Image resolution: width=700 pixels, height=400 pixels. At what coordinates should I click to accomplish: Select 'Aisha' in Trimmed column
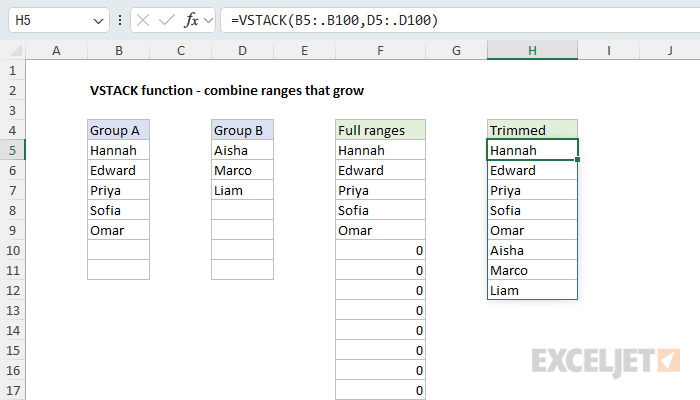point(532,250)
